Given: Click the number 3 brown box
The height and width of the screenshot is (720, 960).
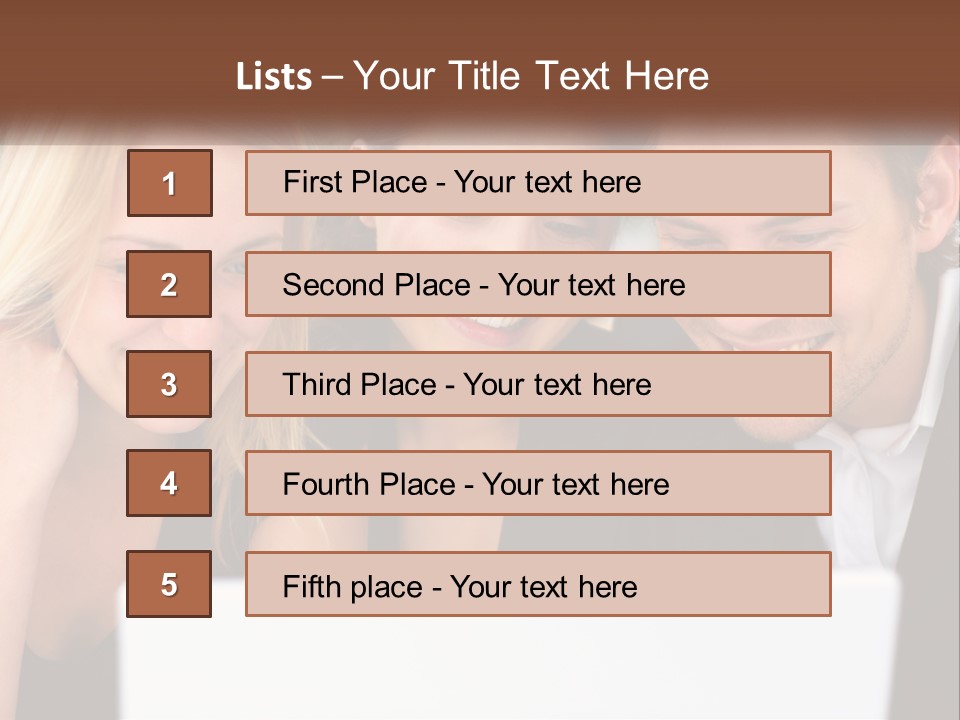Looking at the screenshot, I should tap(169, 384).
